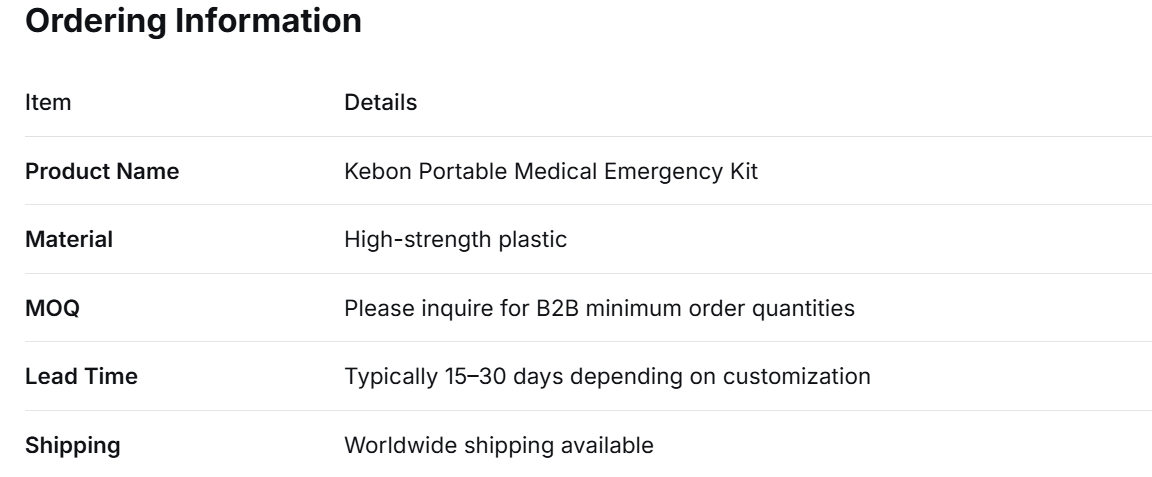Select the Details column header
Image resolution: width=1152 pixels, height=477 pixels.
(381, 102)
